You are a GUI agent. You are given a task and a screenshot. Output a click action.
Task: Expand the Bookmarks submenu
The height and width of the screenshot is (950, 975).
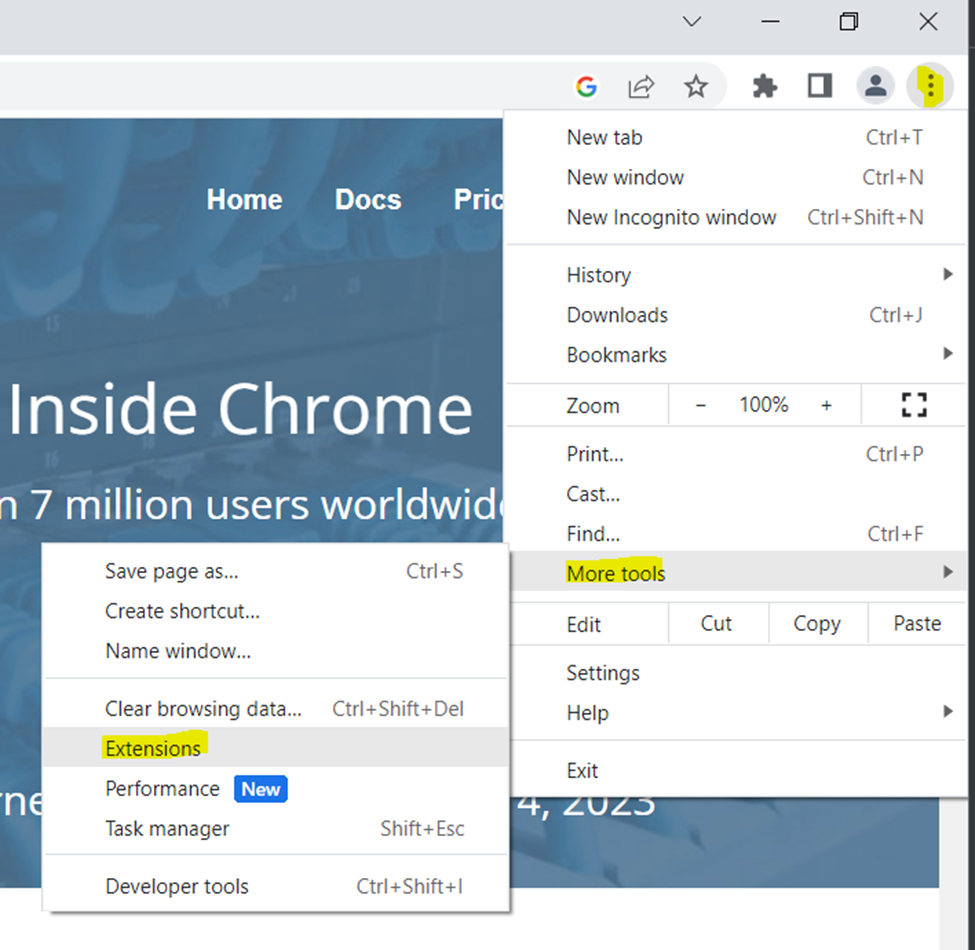[736, 355]
